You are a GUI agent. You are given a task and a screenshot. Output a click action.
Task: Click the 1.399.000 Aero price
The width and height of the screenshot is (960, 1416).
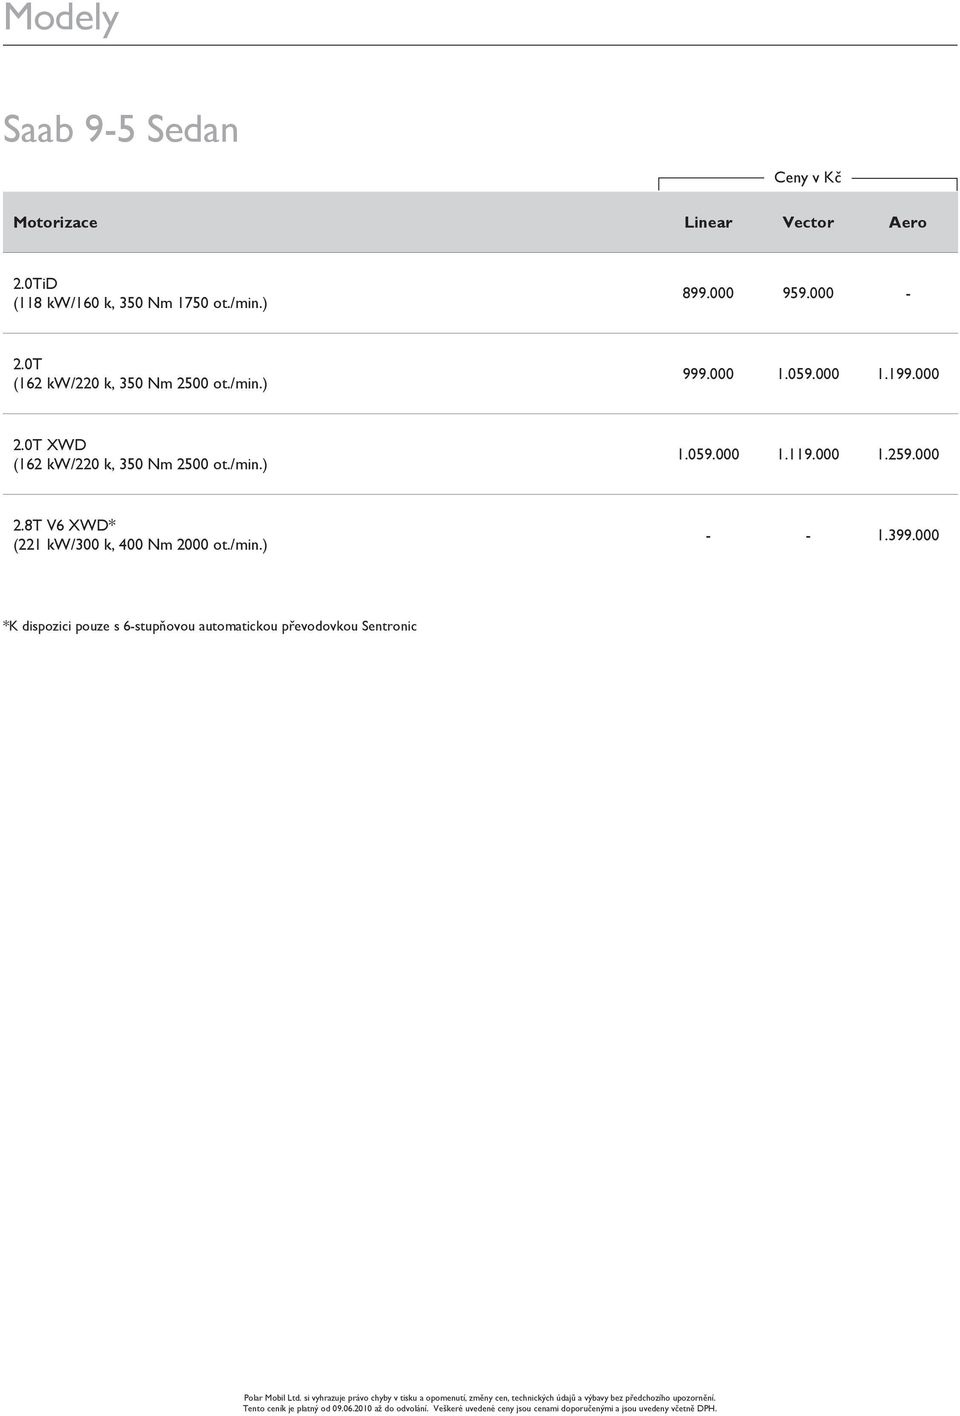coord(908,536)
